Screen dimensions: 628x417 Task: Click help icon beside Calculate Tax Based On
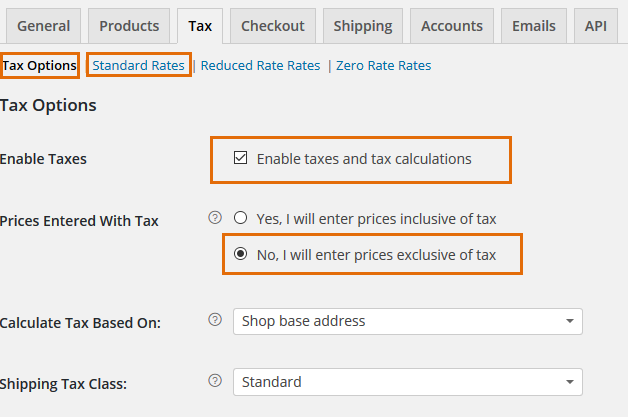pos(214,321)
